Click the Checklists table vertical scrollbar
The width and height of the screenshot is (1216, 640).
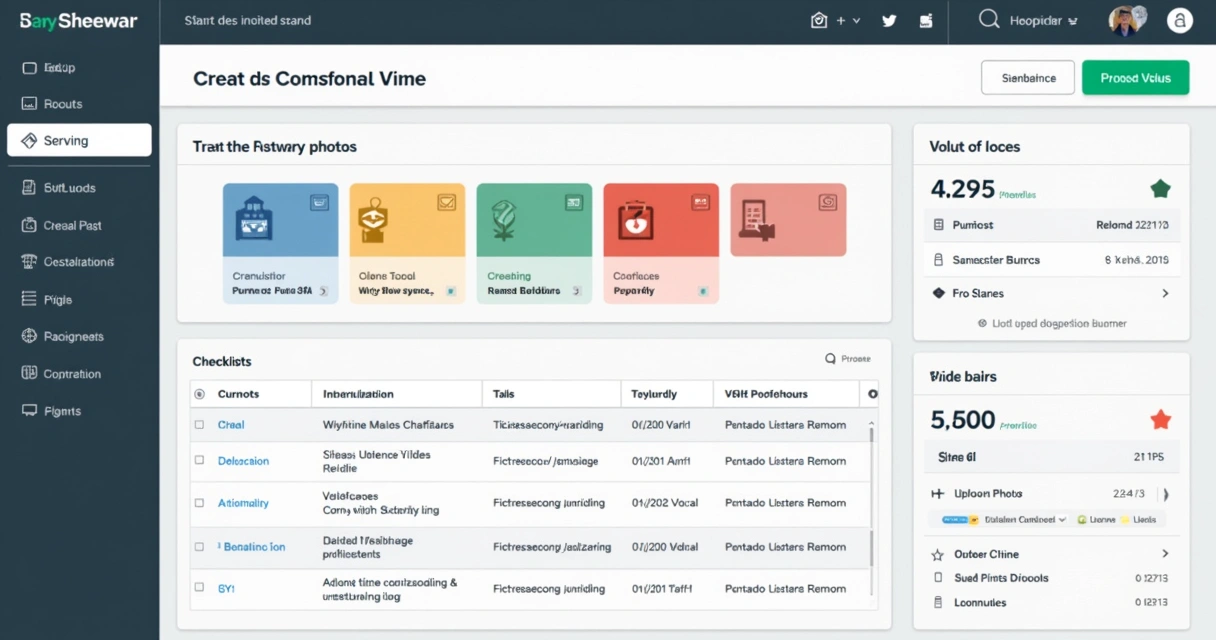pyautogui.click(x=872, y=510)
